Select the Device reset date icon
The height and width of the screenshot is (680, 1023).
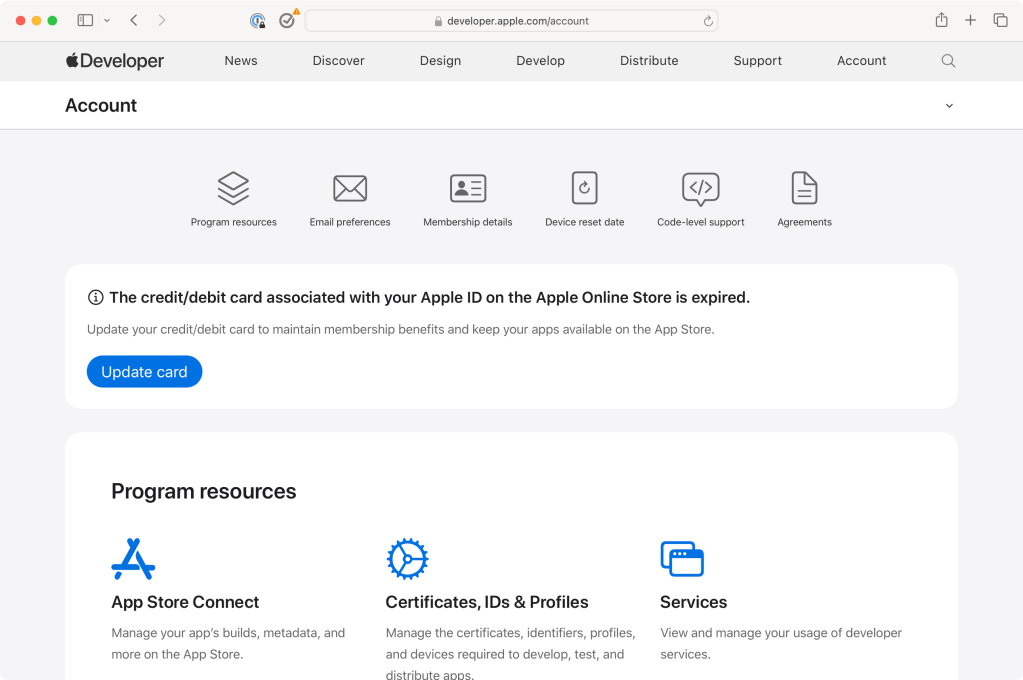point(584,187)
